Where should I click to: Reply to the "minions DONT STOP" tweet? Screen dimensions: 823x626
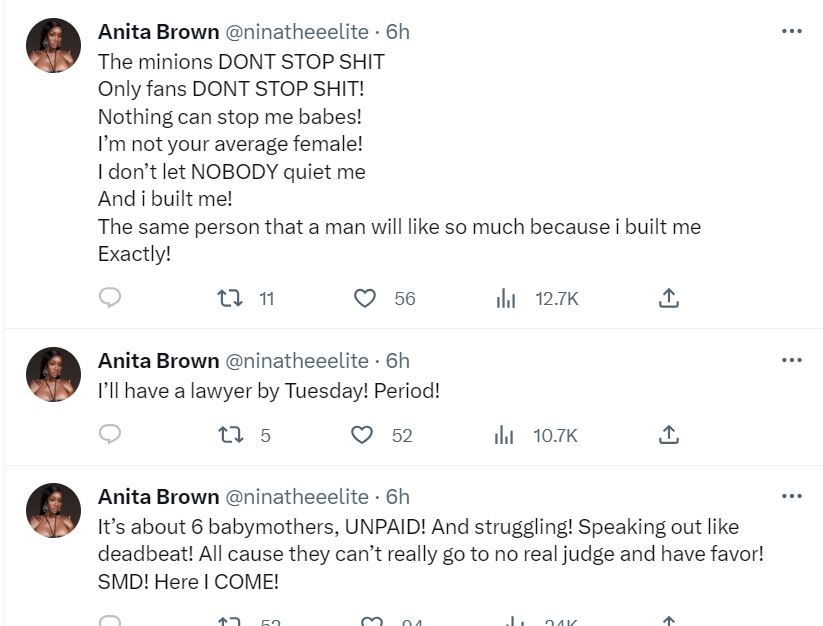click(x=111, y=298)
